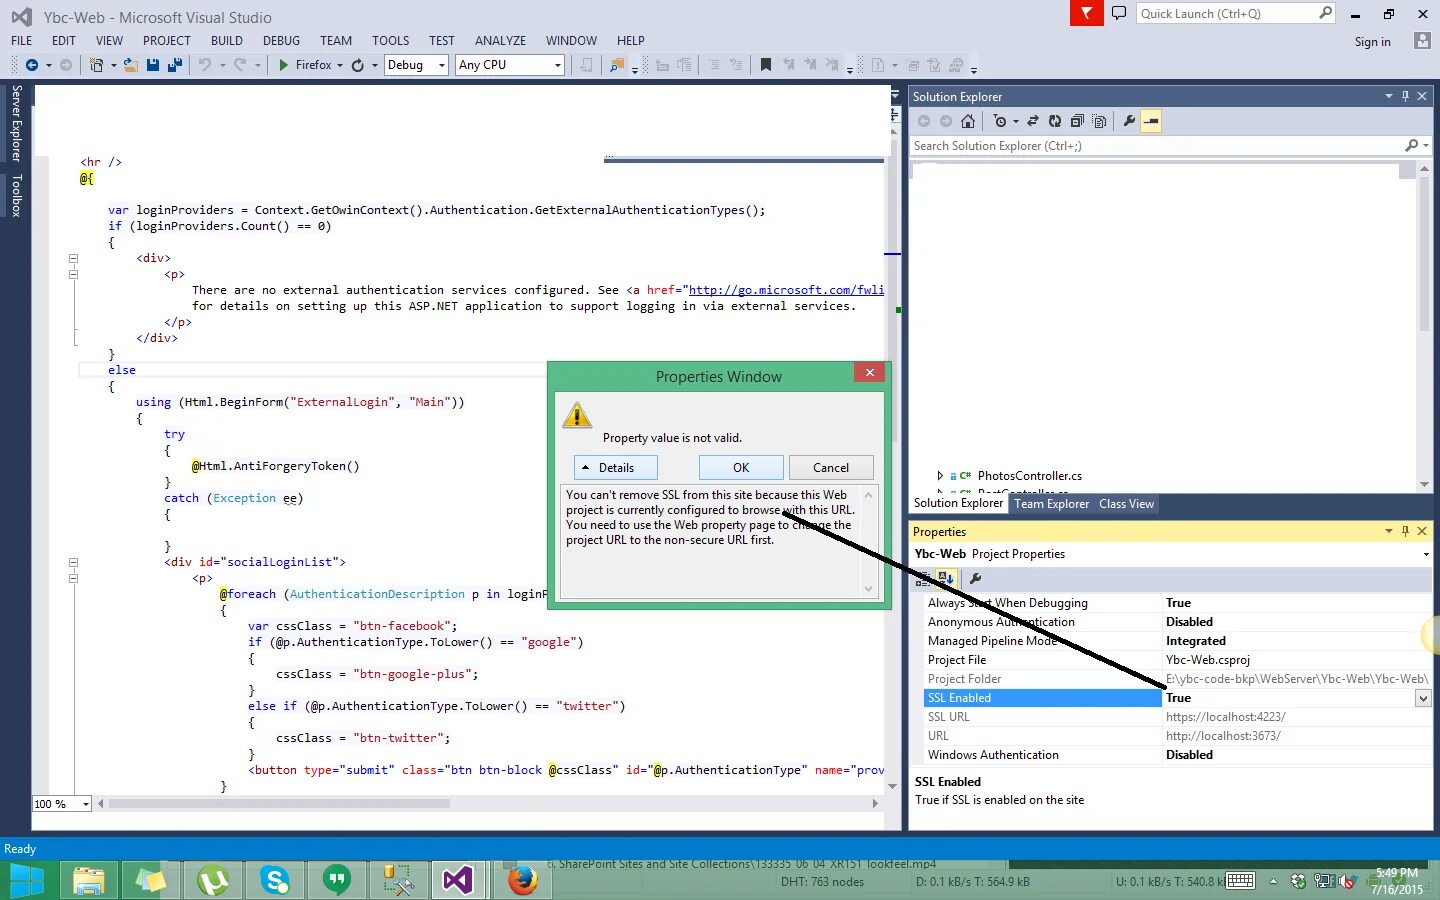Click the Collapse All icon in Solution Explorer
1440x900 pixels.
point(1077,121)
